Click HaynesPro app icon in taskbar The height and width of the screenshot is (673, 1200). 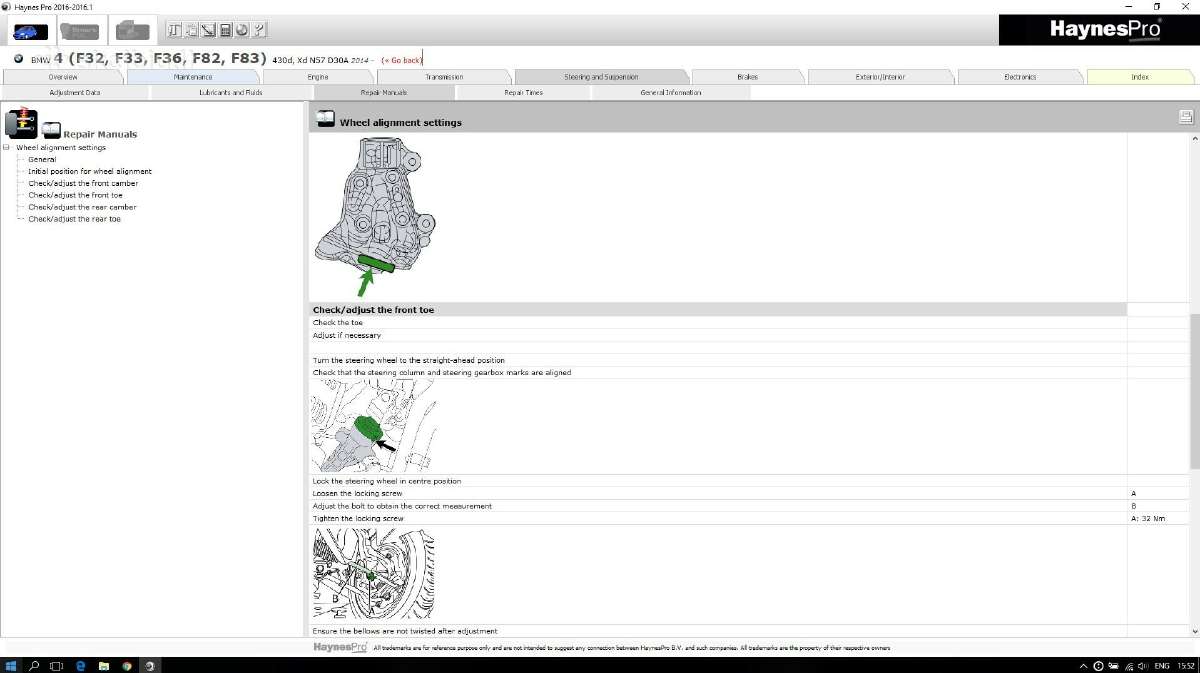tap(150, 665)
